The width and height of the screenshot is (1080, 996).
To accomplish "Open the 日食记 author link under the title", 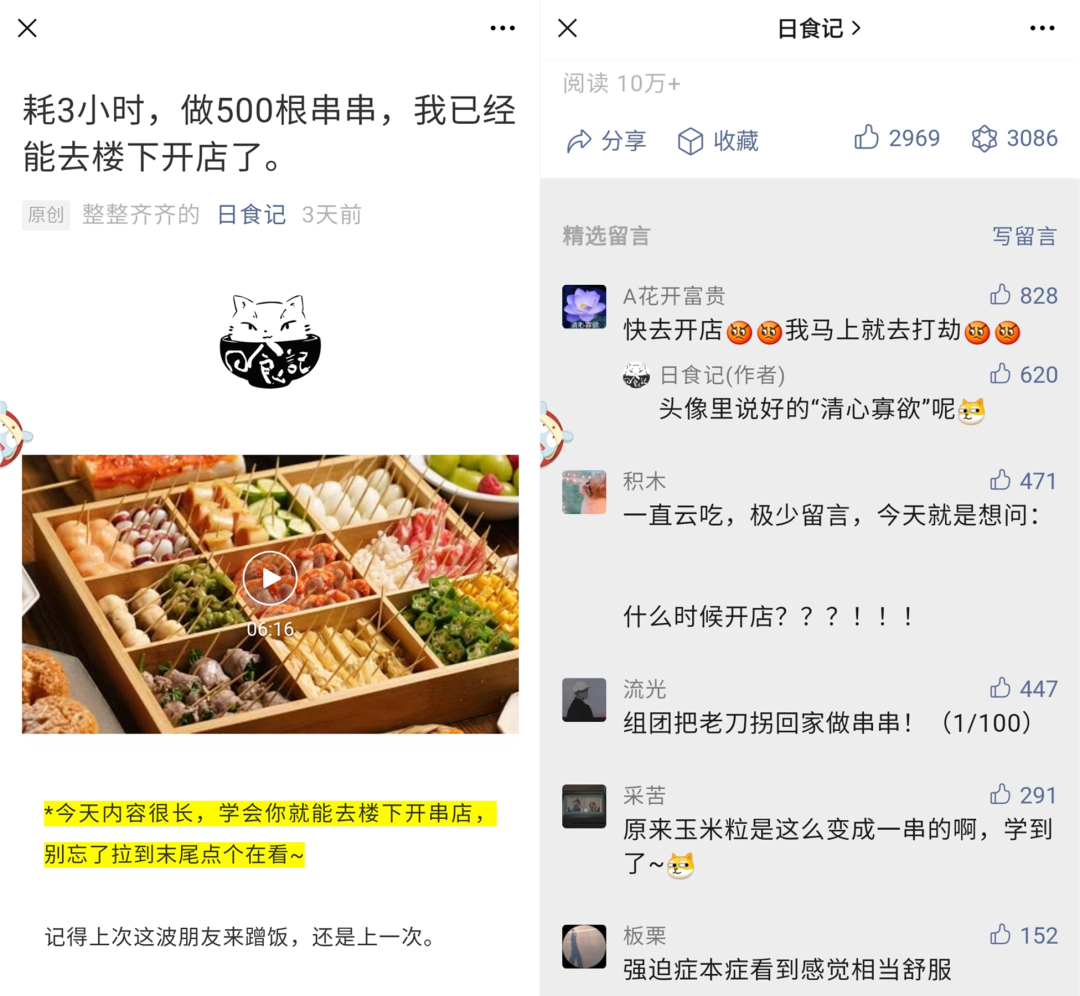I will [251, 215].
